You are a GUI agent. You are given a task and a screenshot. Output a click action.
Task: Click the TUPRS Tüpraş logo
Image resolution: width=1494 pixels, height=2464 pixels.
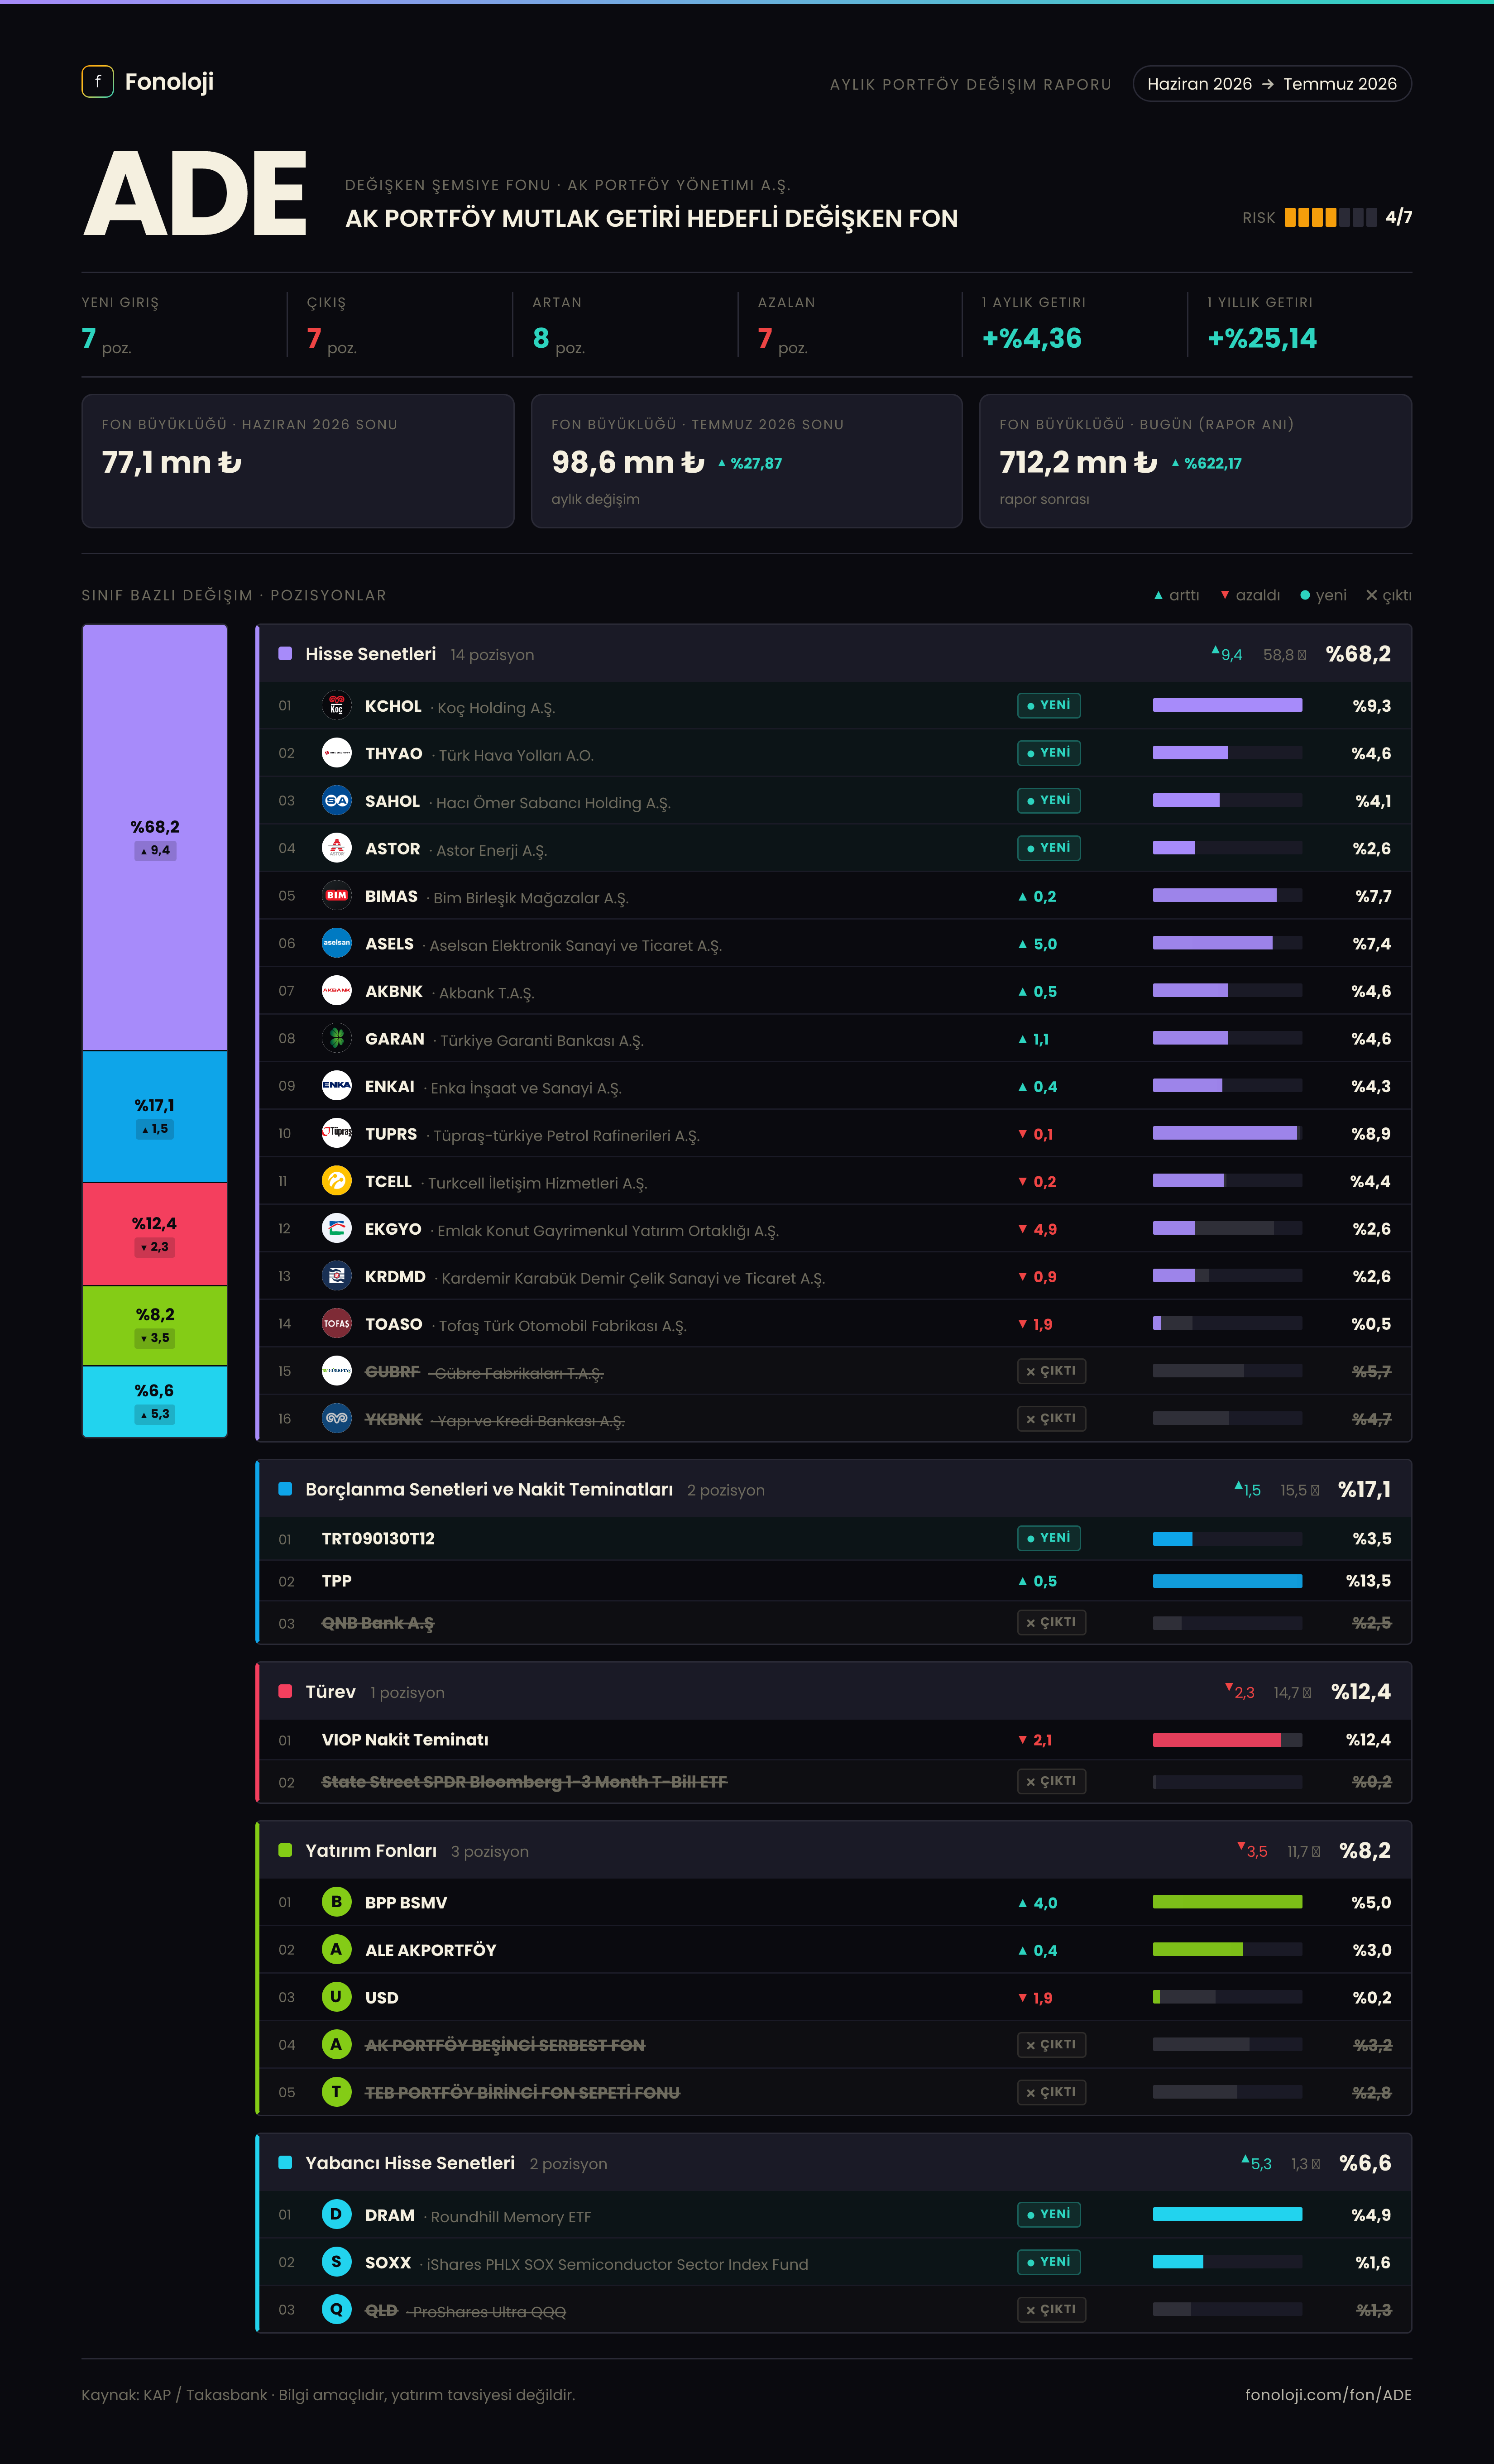(337, 1133)
